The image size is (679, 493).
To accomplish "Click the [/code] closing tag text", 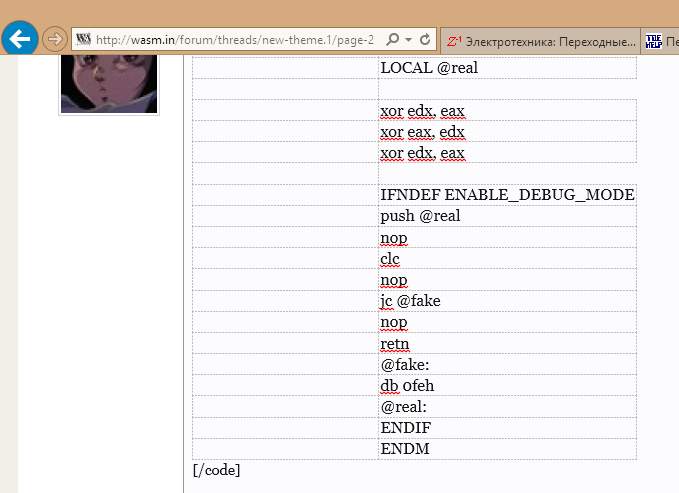I will pyautogui.click(x=216, y=469).
